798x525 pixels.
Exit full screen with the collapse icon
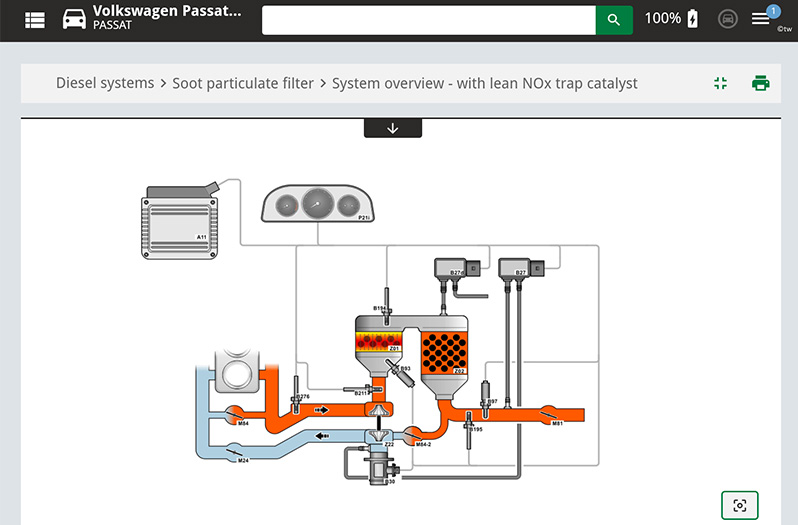(x=720, y=83)
